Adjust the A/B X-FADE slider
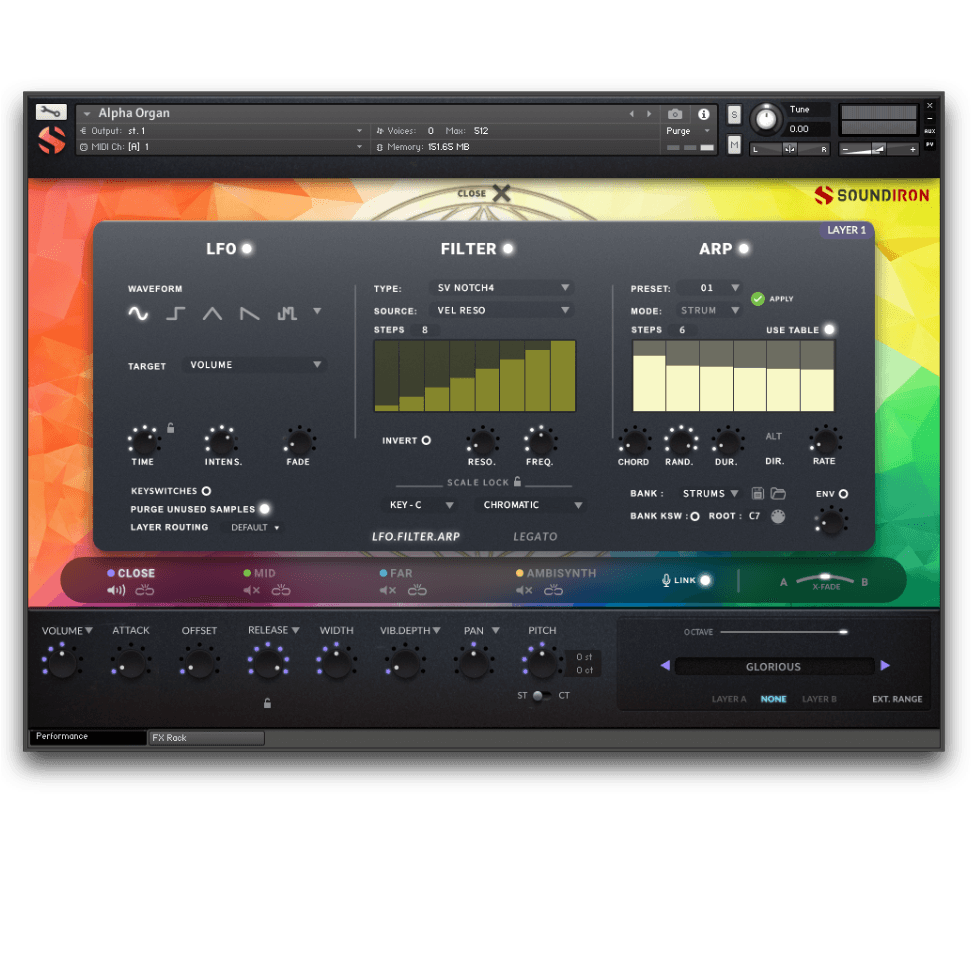The width and height of the screenshot is (971, 970). [x=825, y=580]
